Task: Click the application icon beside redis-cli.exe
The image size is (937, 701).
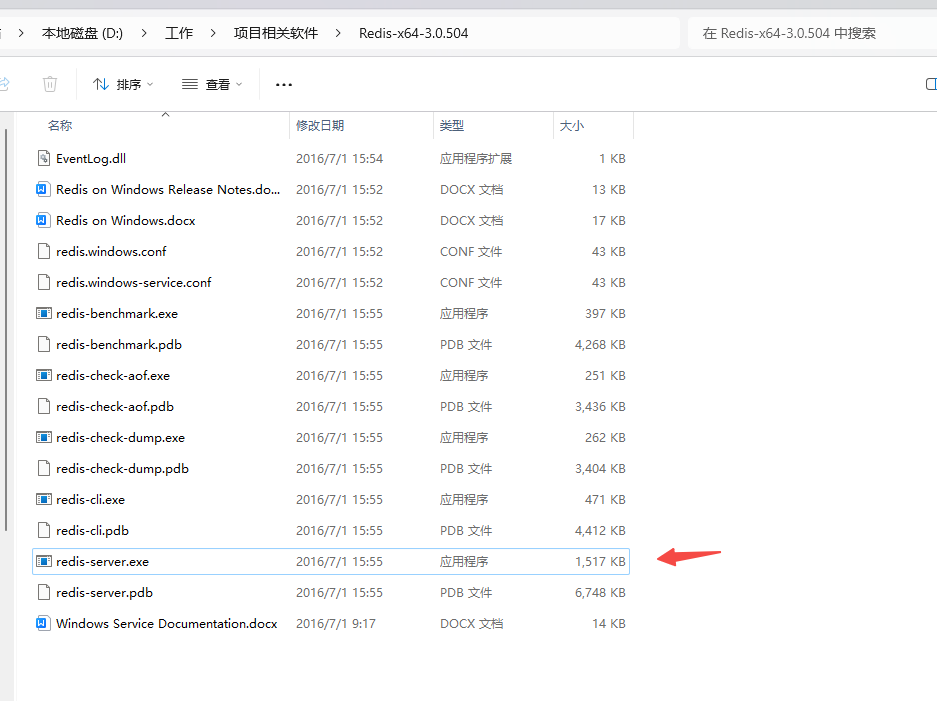Action: 42,499
